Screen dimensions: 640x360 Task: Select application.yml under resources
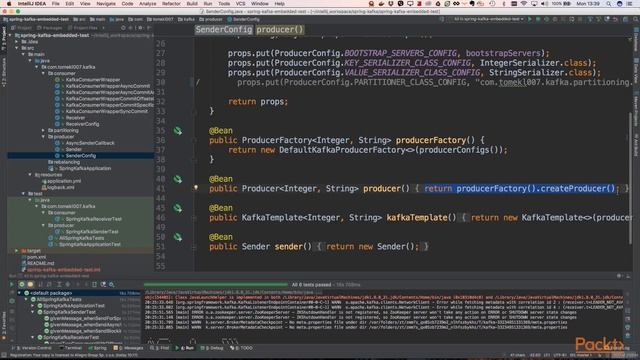pyautogui.click(x=63, y=181)
